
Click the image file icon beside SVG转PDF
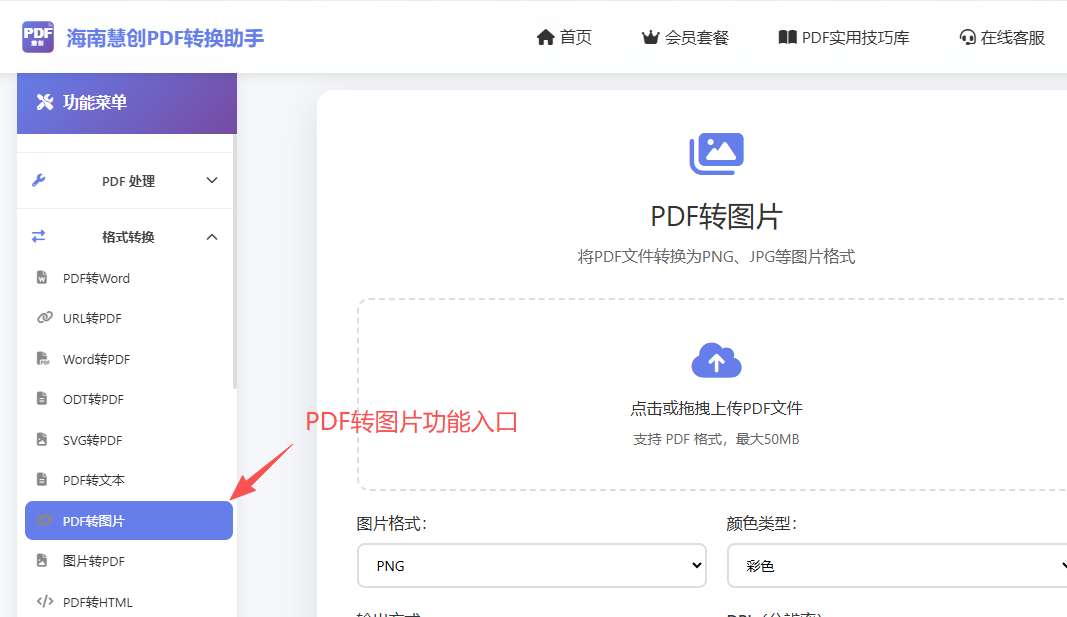pos(42,439)
